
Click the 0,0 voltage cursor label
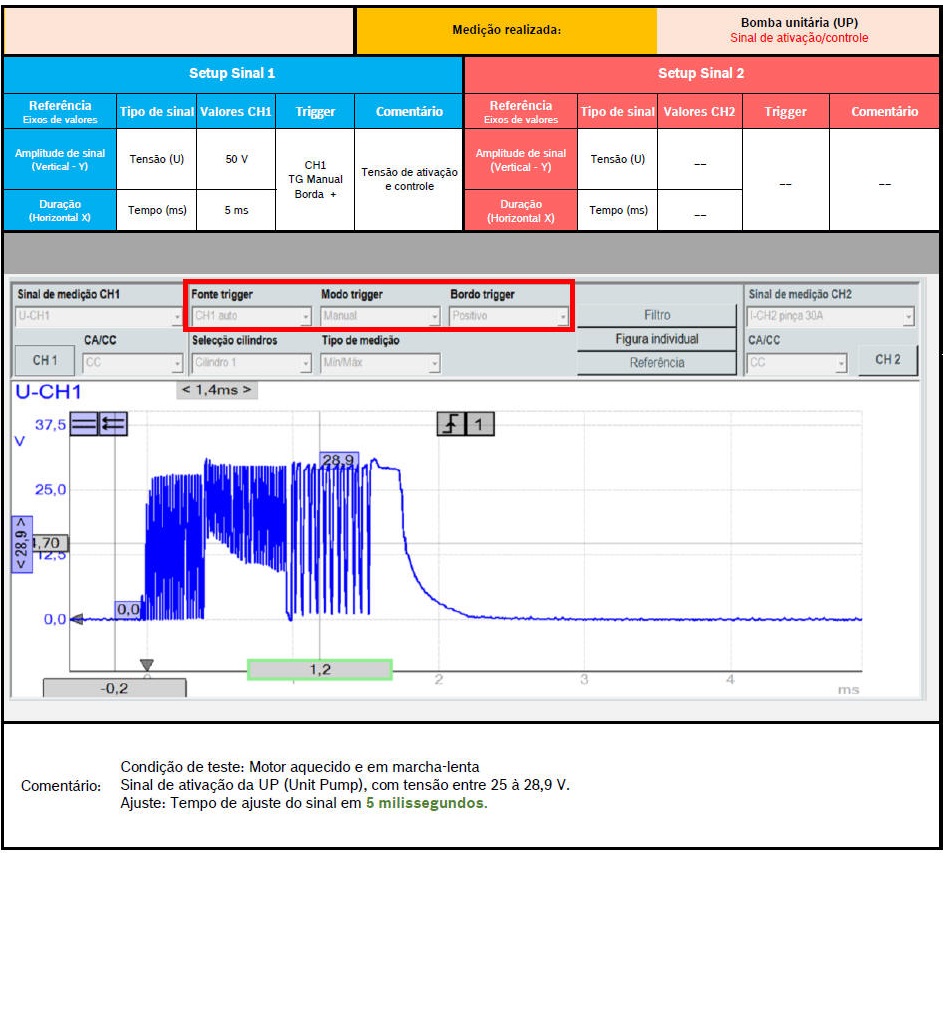pos(128,608)
